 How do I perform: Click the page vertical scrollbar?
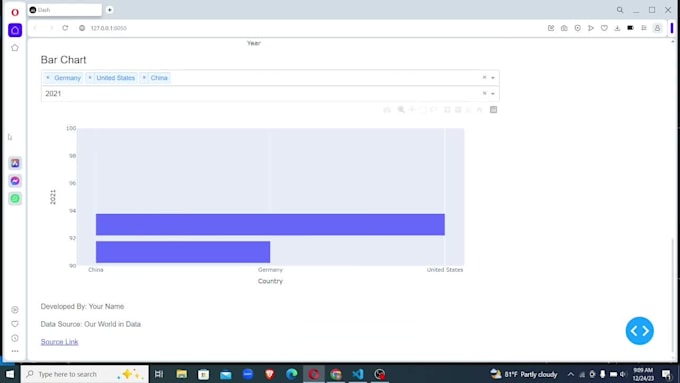pos(673,295)
